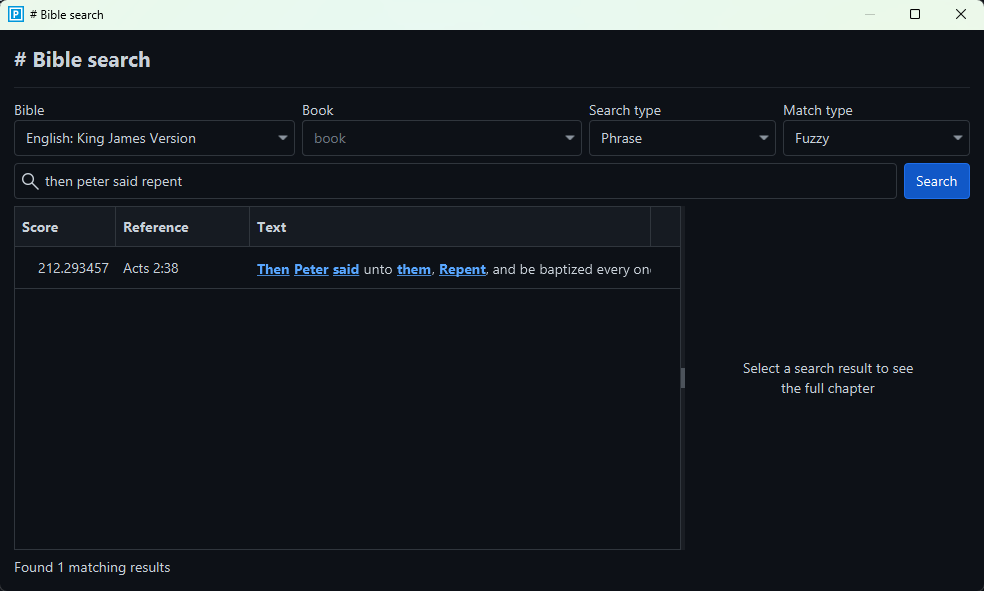This screenshot has width=984, height=591.
Task: Grab the panel splitter handle
Action: [683, 378]
